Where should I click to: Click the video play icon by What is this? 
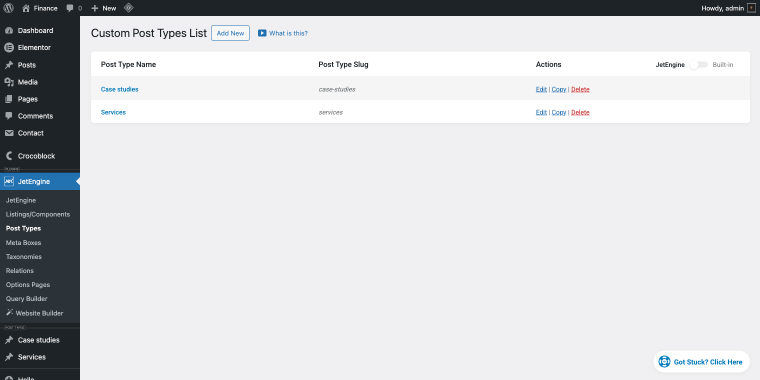262,33
